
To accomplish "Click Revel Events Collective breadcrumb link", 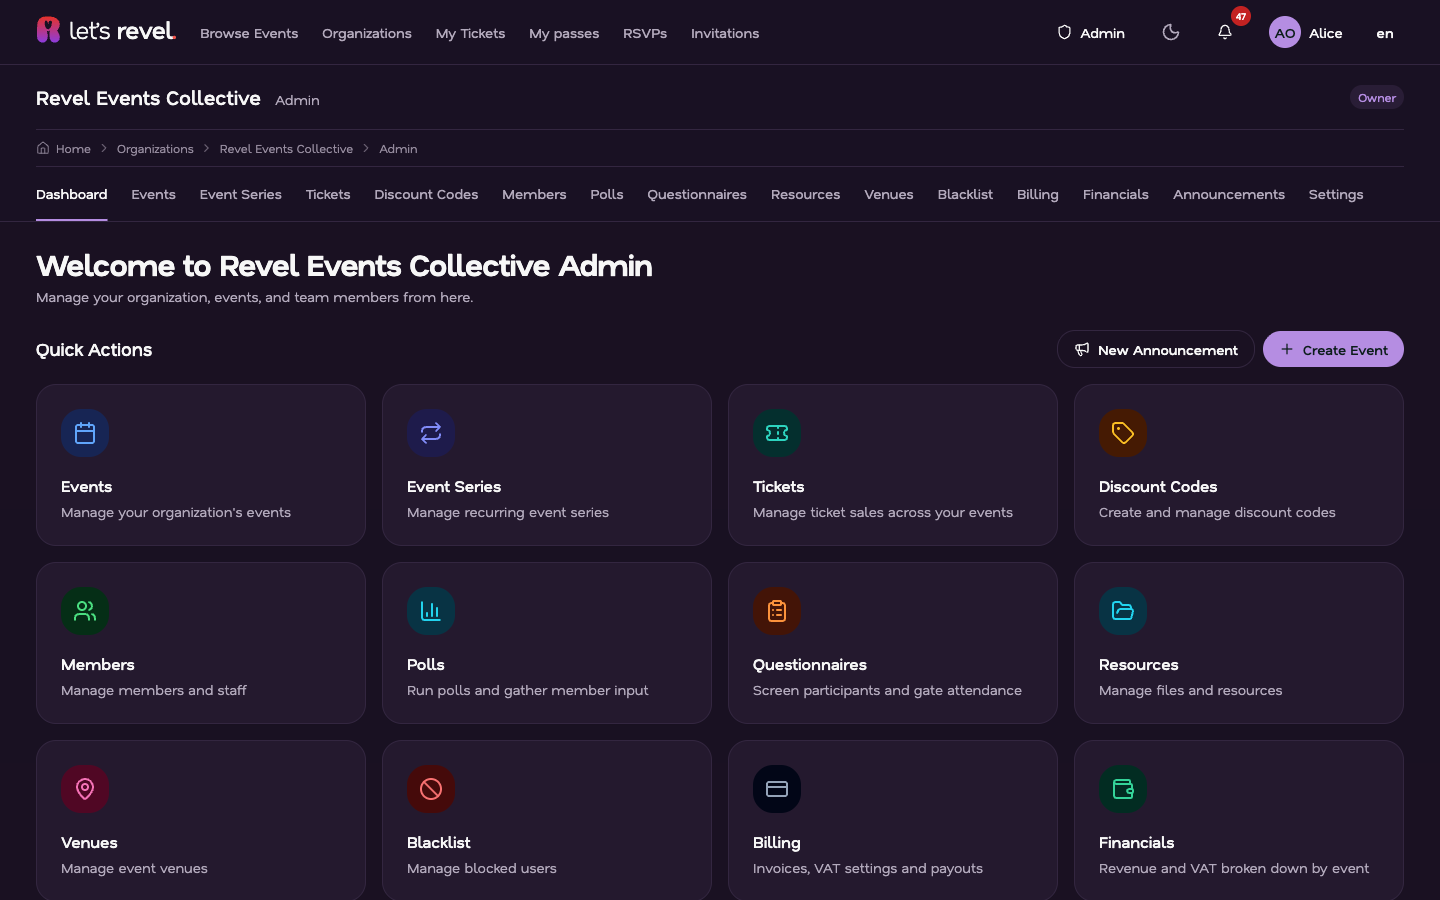I will [286, 149].
